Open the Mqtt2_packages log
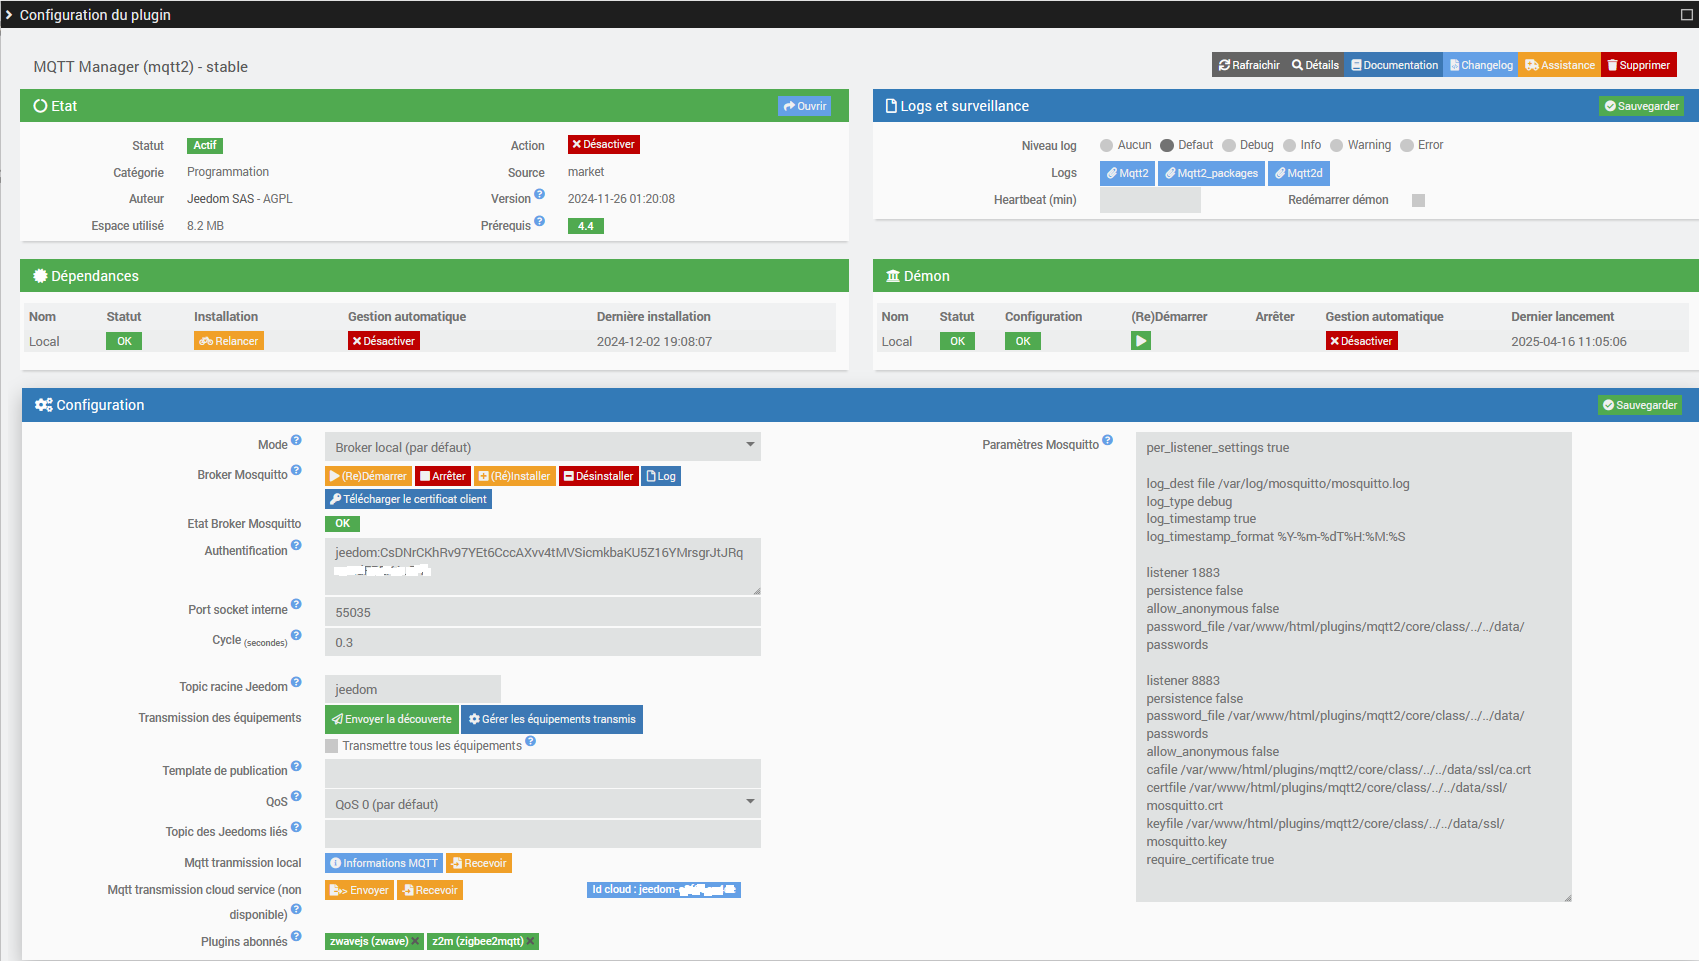 pyautogui.click(x=1211, y=173)
